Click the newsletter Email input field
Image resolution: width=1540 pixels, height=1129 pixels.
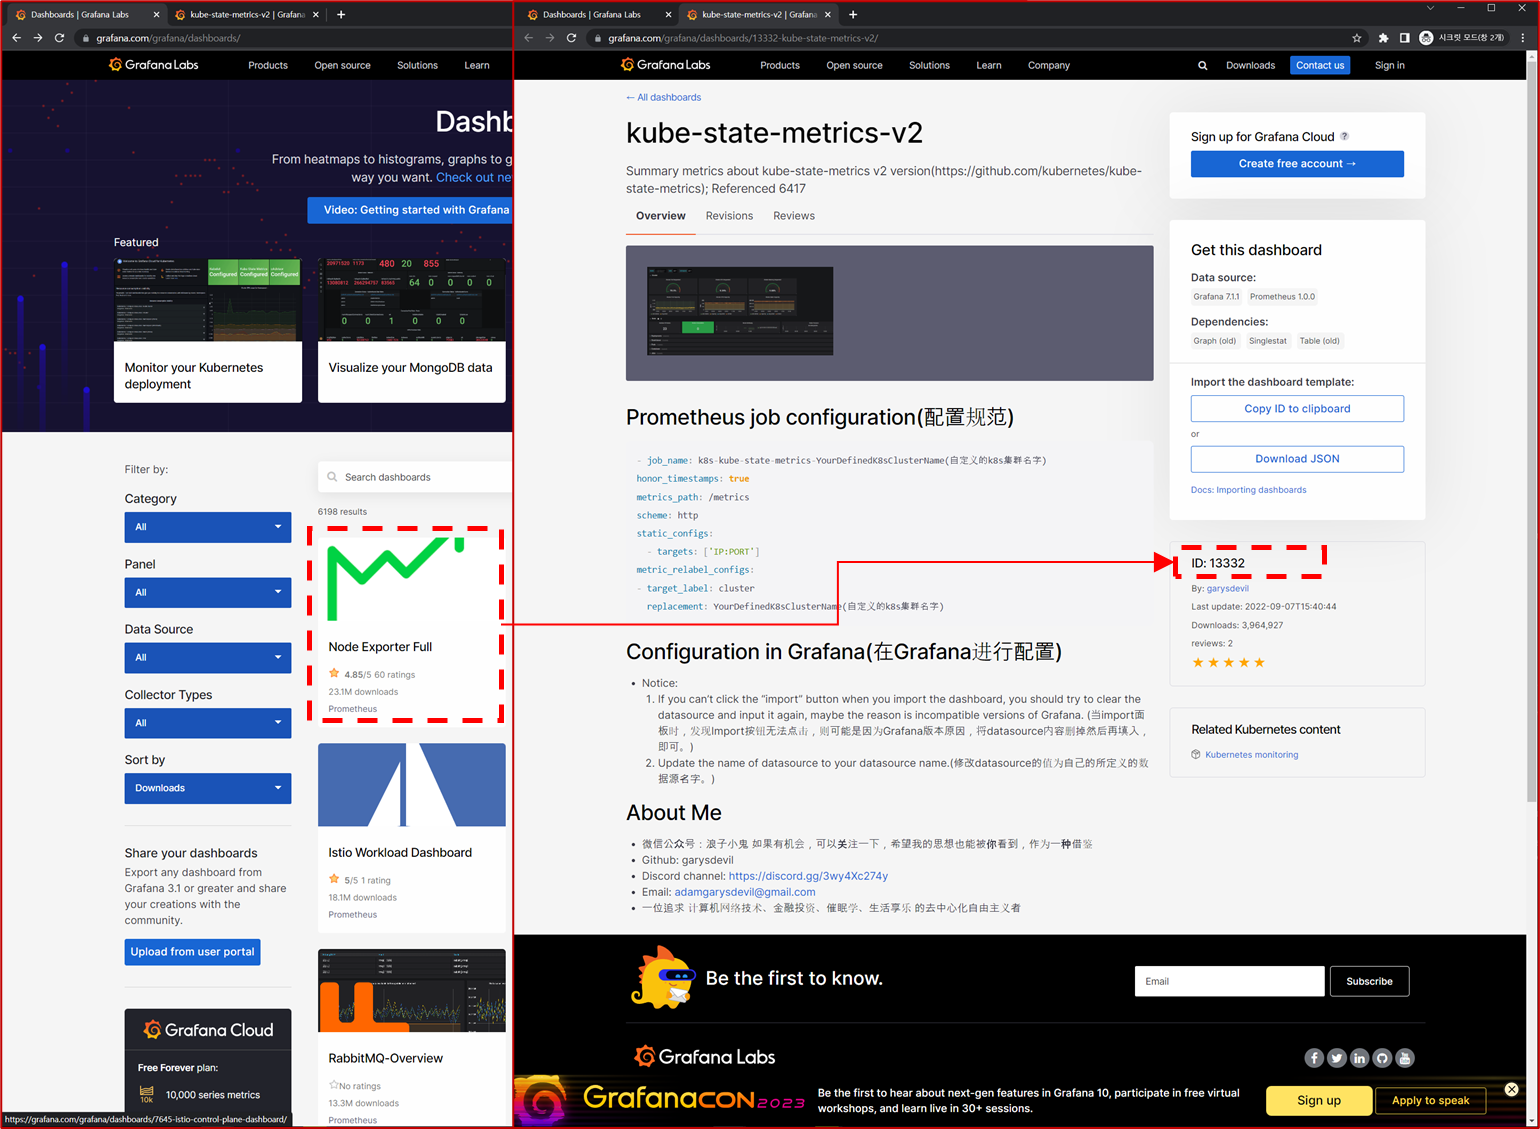pos(1229,981)
